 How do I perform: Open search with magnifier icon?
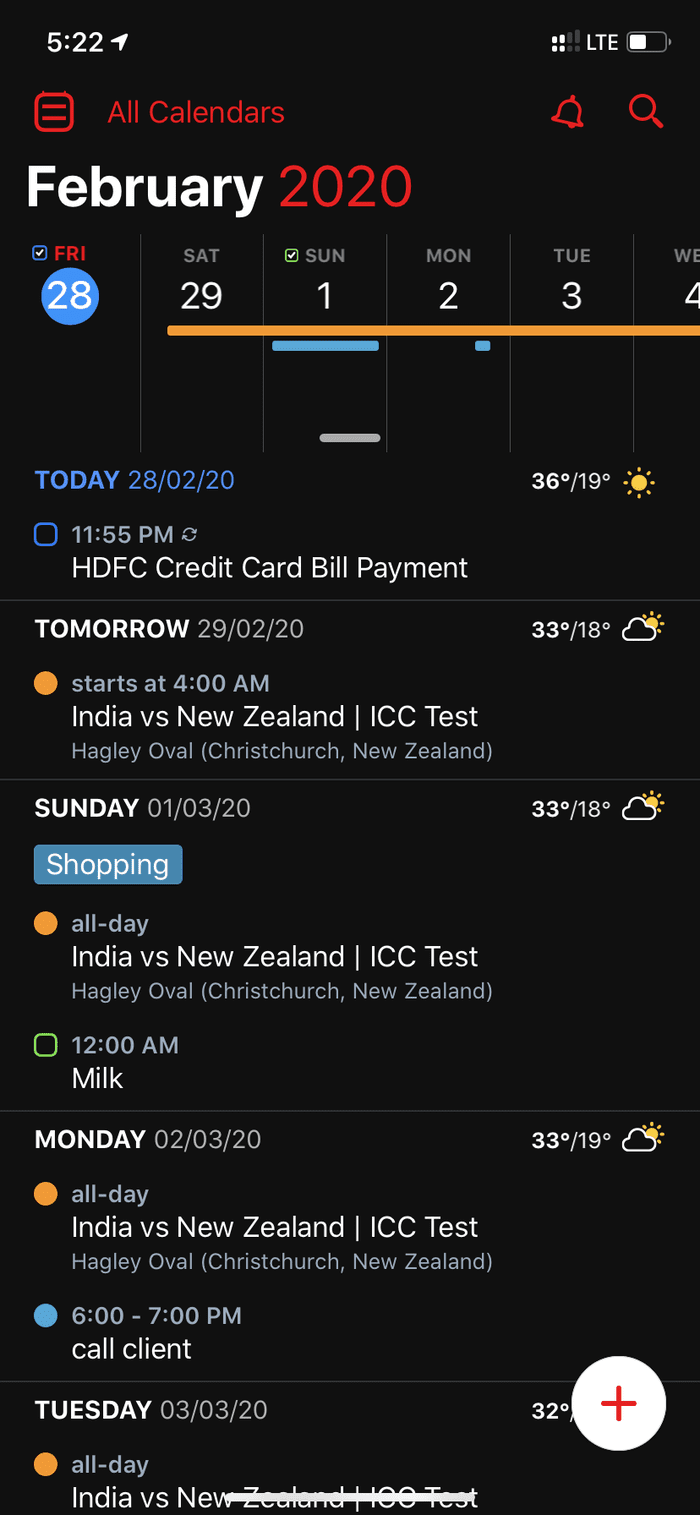tap(646, 111)
